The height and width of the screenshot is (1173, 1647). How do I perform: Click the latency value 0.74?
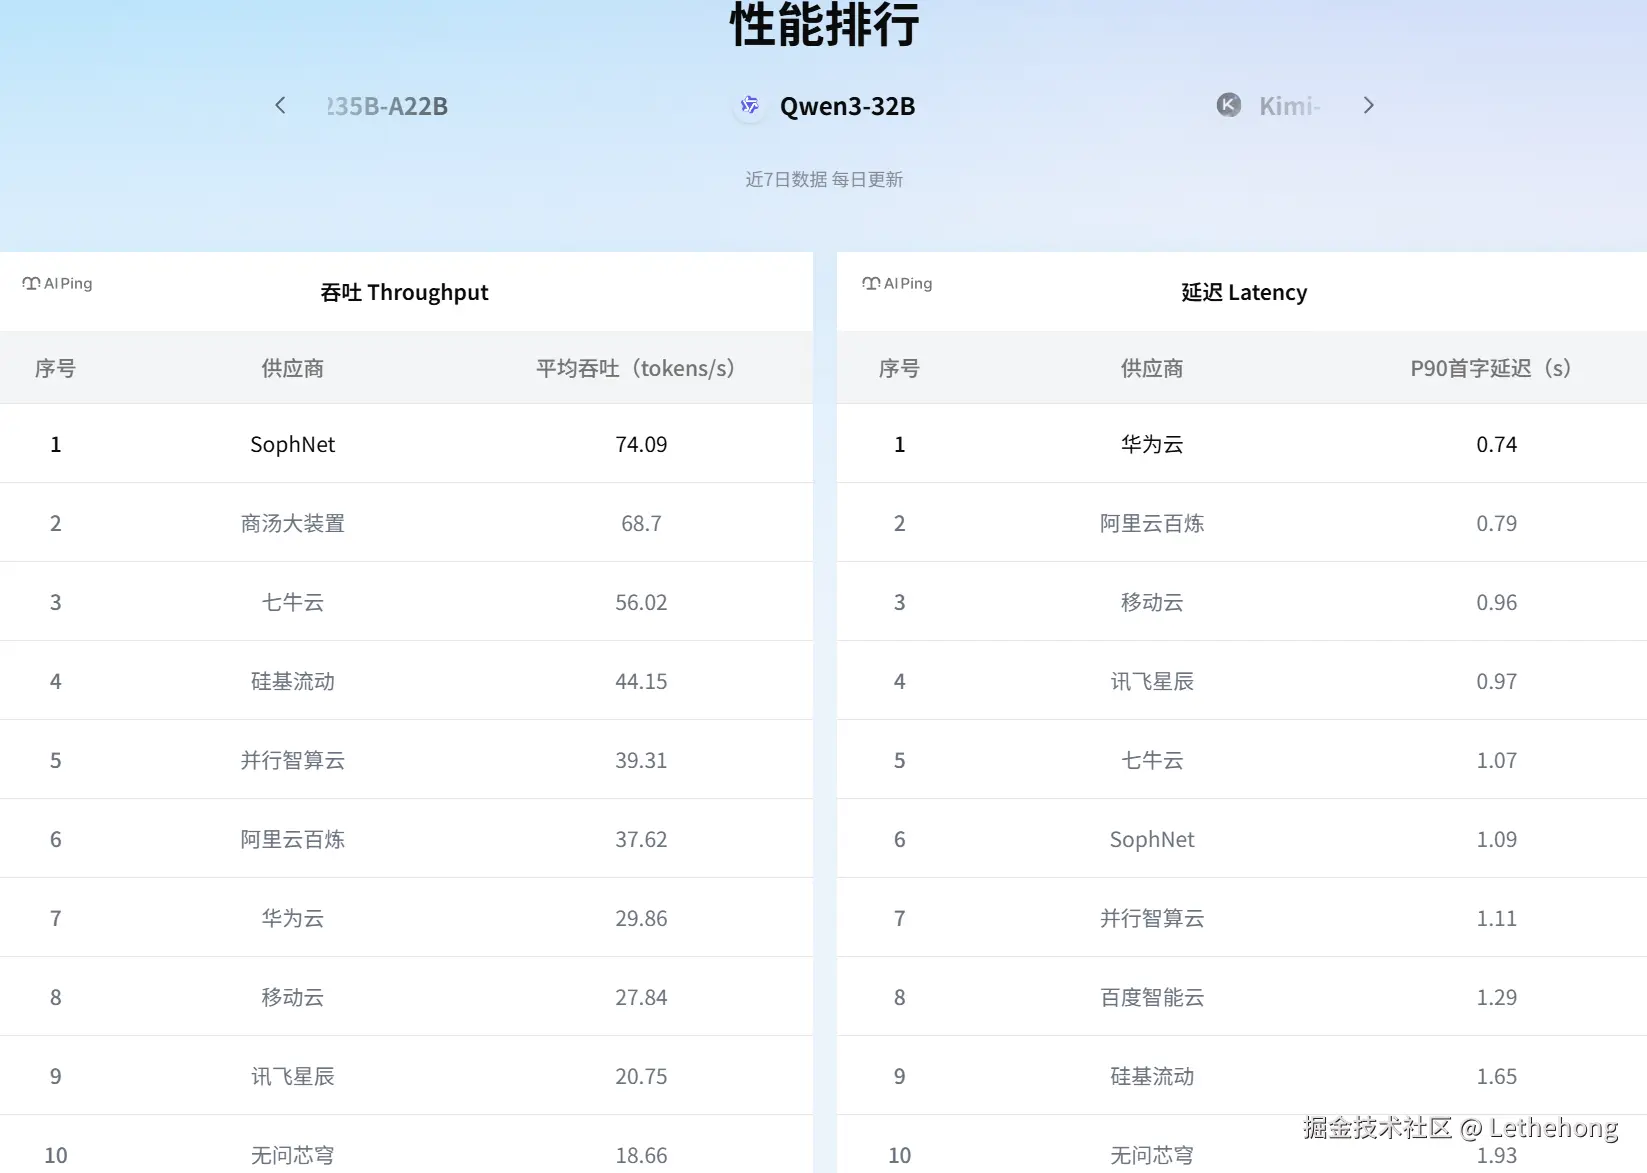(x=1497, y=444)
